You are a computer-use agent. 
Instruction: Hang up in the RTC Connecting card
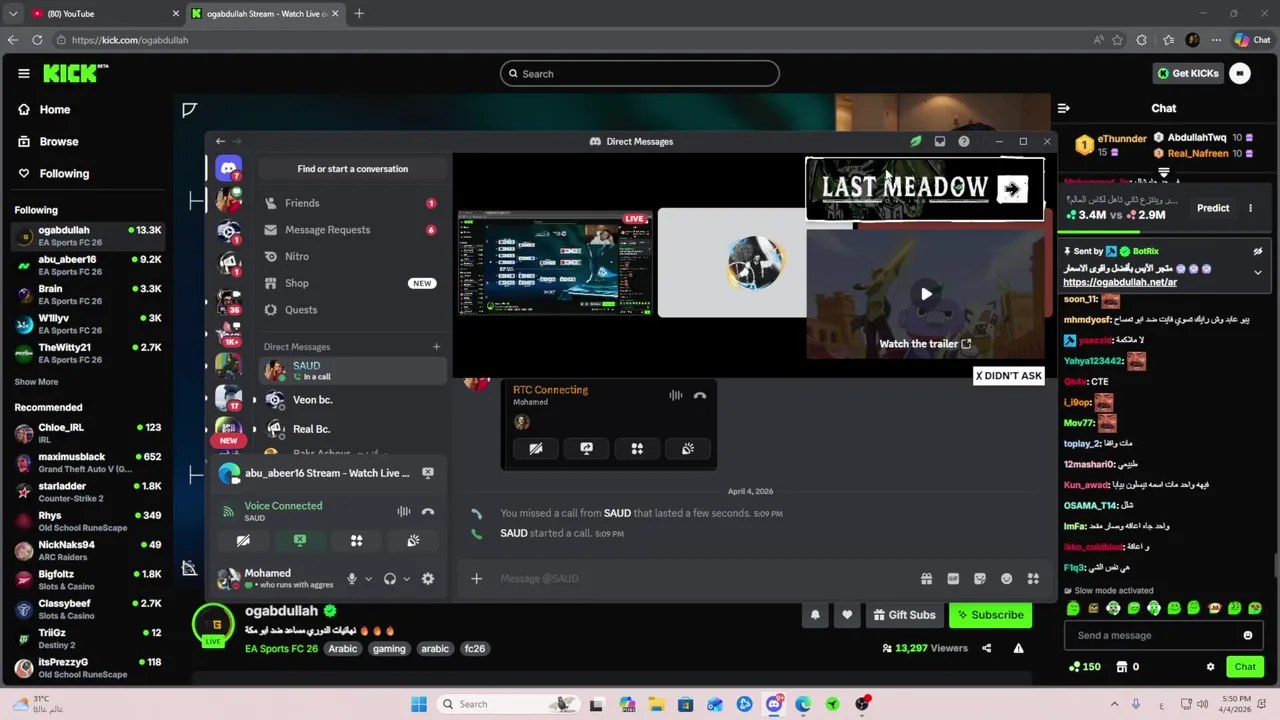(x=700, y=395)
